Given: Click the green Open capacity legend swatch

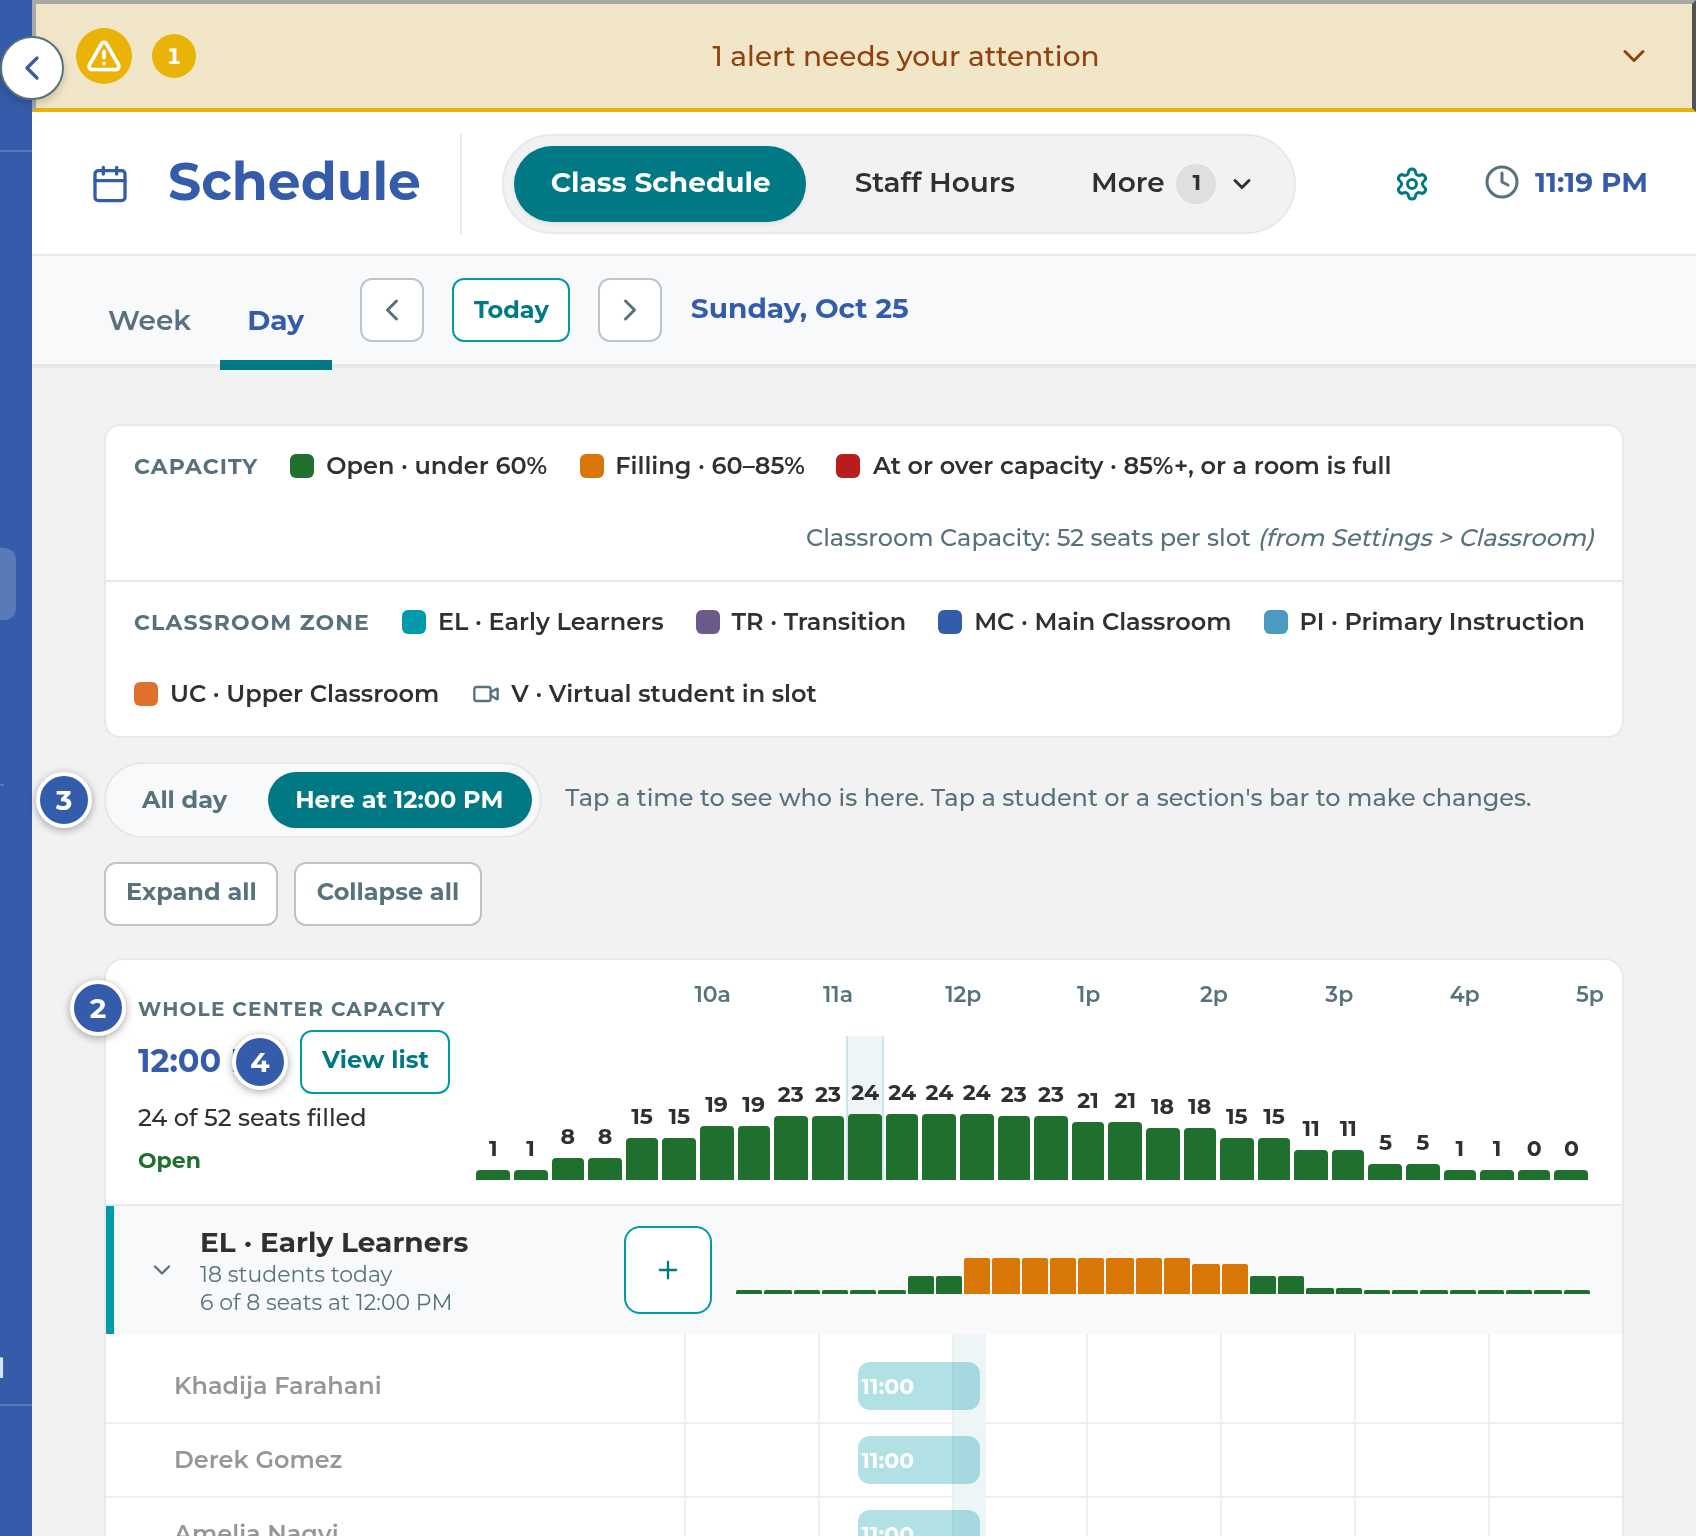Looking at the screenshot, I should point(302,466).
